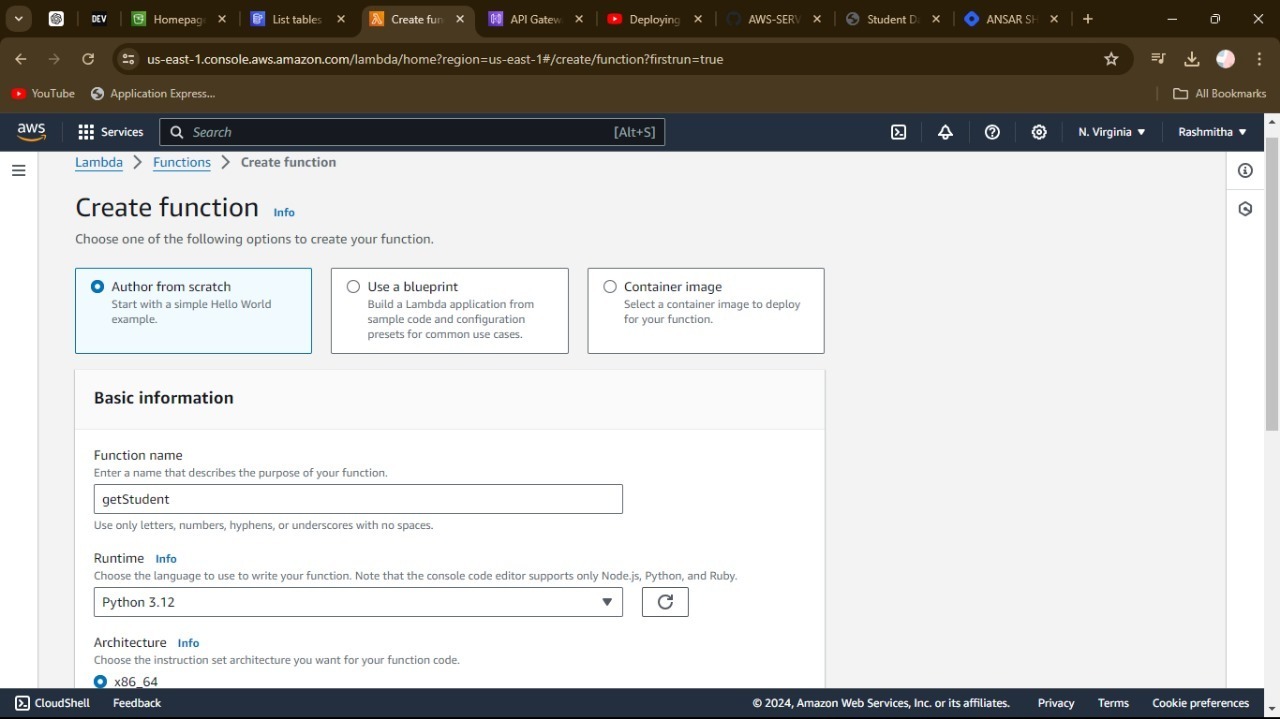Image resolution: width=1280 pixels, height=719 pixels.
Task: Reload the browser page
Action: [88, 59]
